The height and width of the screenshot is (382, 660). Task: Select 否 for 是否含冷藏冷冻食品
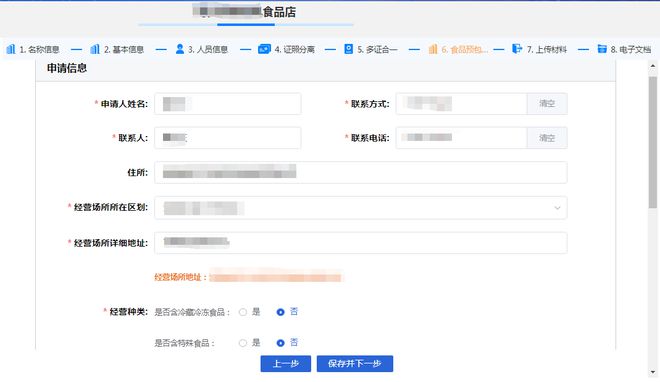click(x=280, y=312)
